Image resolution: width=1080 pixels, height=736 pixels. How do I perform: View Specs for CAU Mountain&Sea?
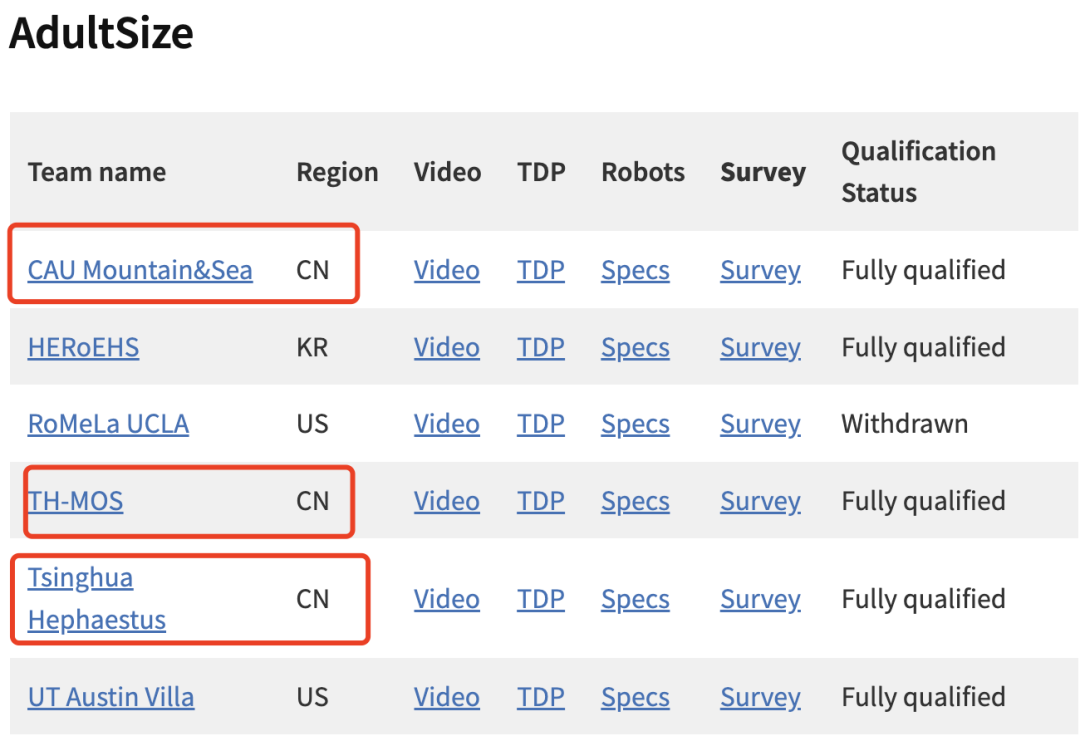pyautogui.click(x=635, y=270)
